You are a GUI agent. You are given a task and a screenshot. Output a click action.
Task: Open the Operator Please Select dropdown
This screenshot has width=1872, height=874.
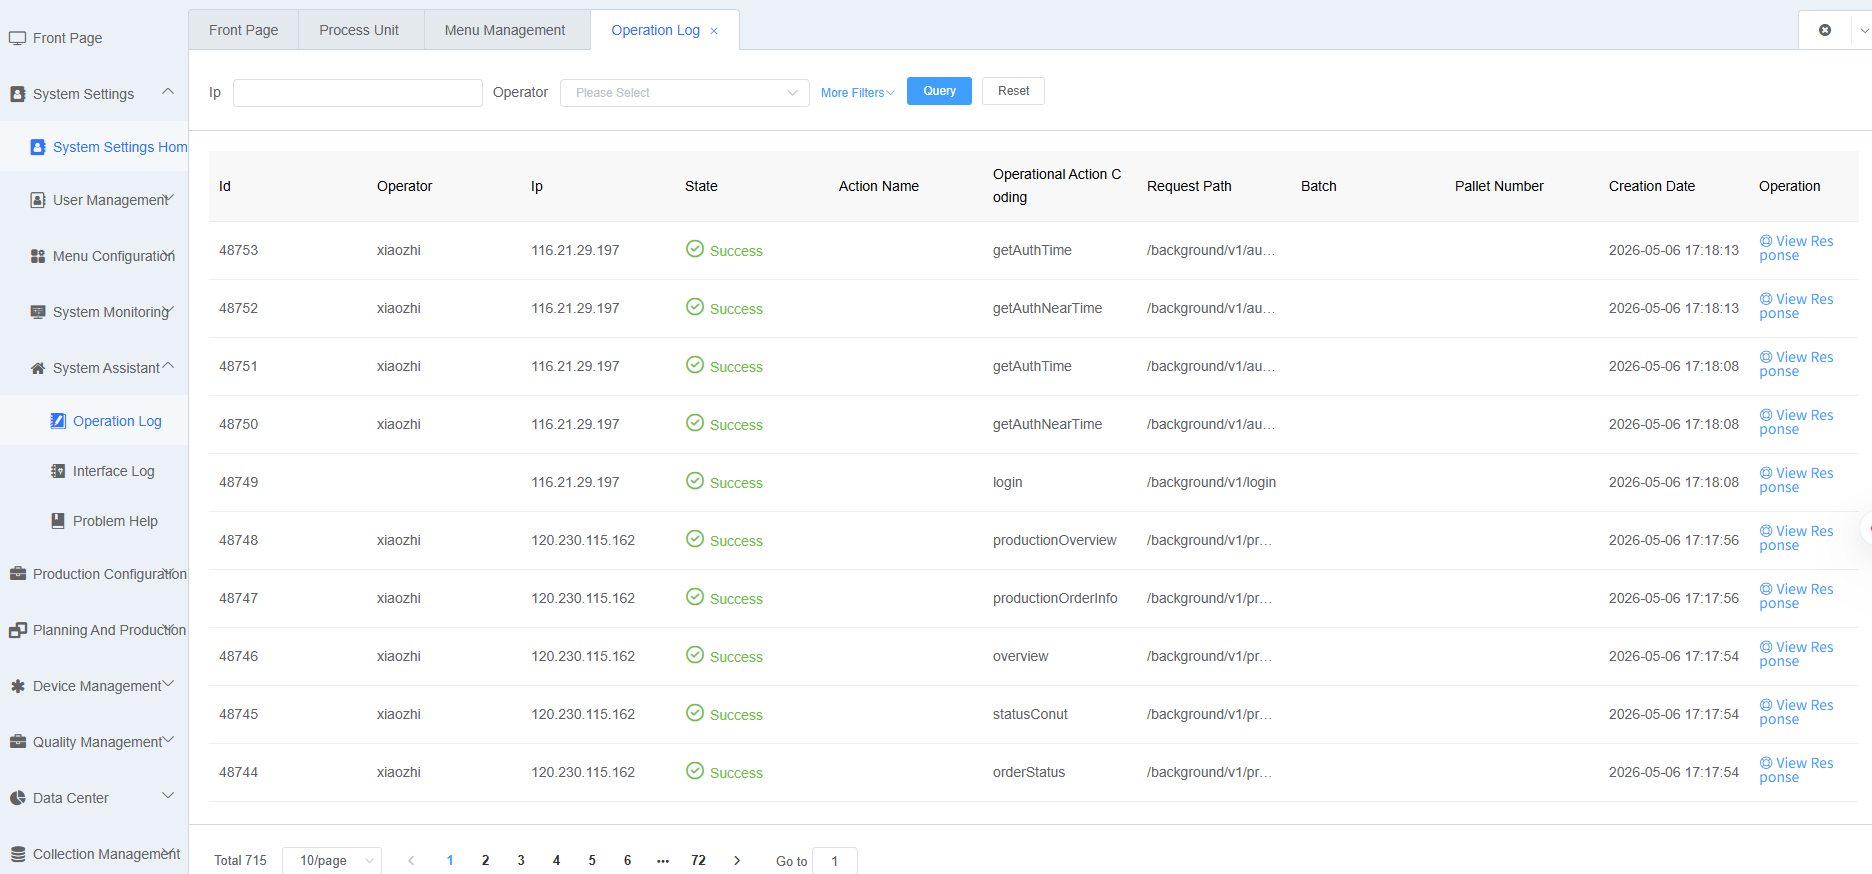(685, 93)
